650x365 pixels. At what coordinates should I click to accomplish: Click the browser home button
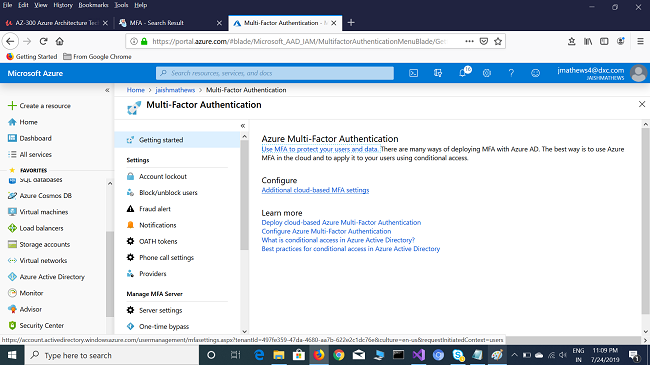click(x=60, y=41)
